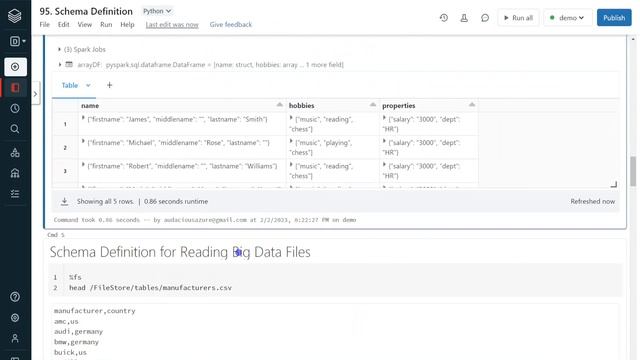Click the Create plus icon in sidebar
Image resolution: width=640 pixels, height=360 pixels.
16,67
